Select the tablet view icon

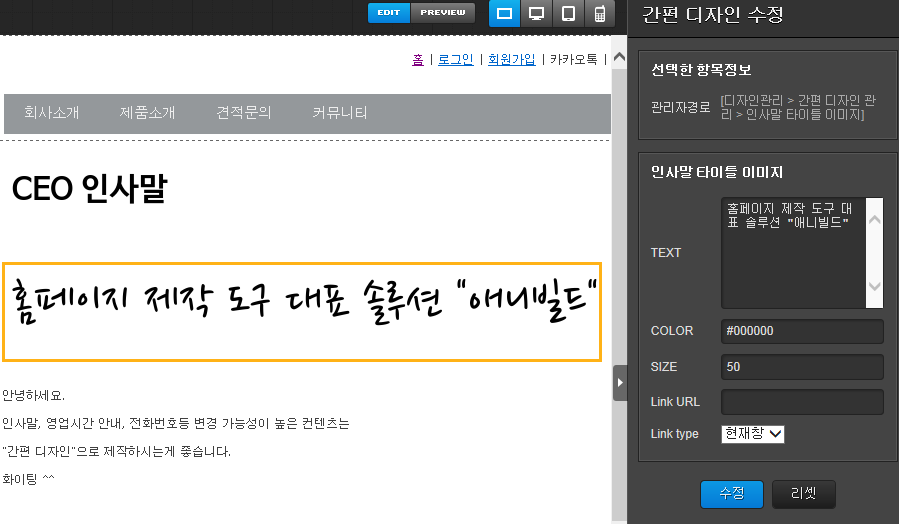(568, 14)
